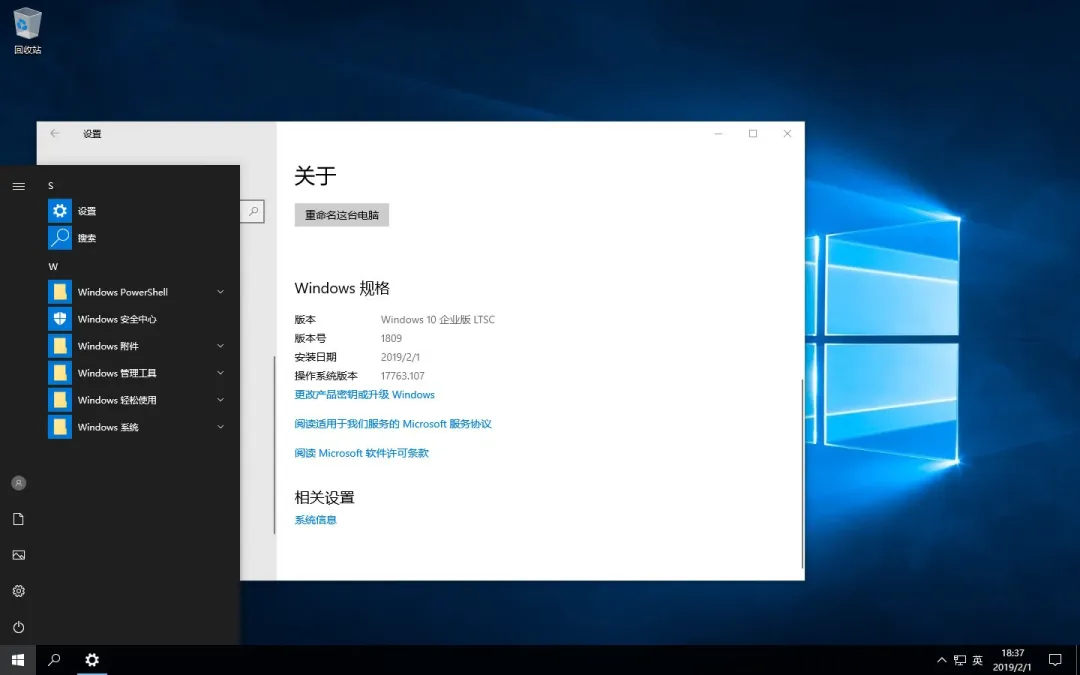
Task: Expand Windows 系统 chevron
Action: [x=220, y=427]
